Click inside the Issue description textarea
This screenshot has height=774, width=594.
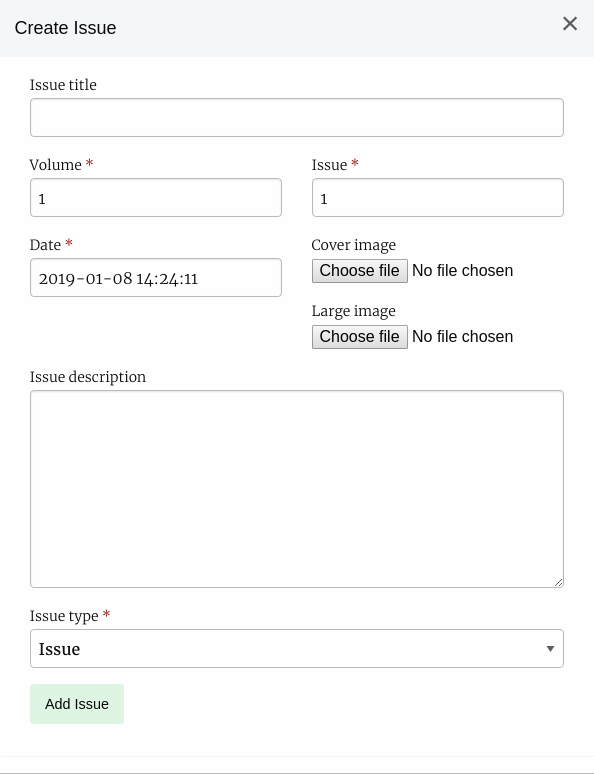point(297,489)
